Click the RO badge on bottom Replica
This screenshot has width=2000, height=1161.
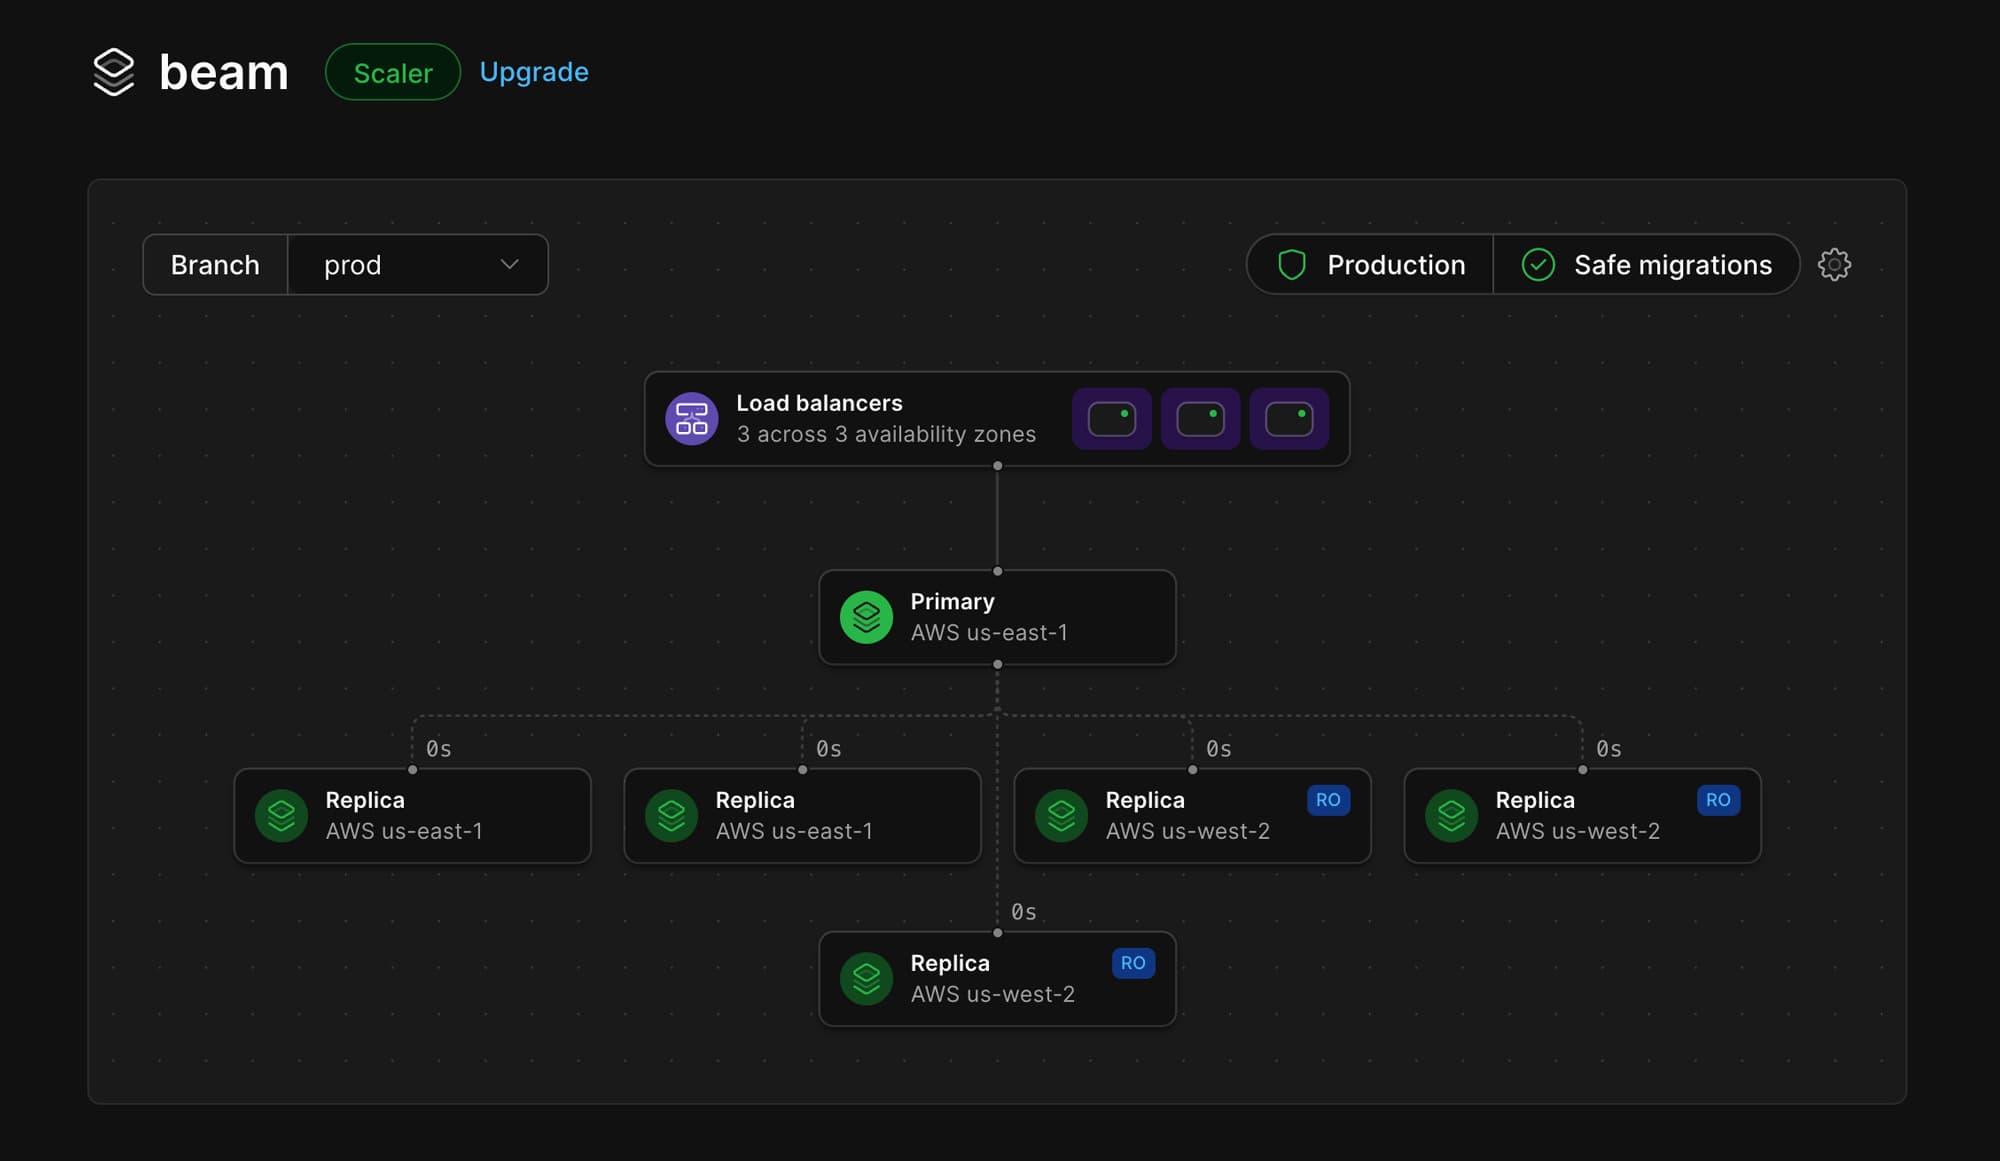[1133, 963]
